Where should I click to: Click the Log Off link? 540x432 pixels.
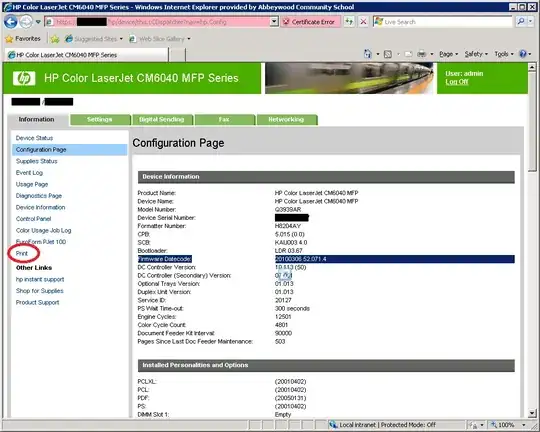[456, 82]
